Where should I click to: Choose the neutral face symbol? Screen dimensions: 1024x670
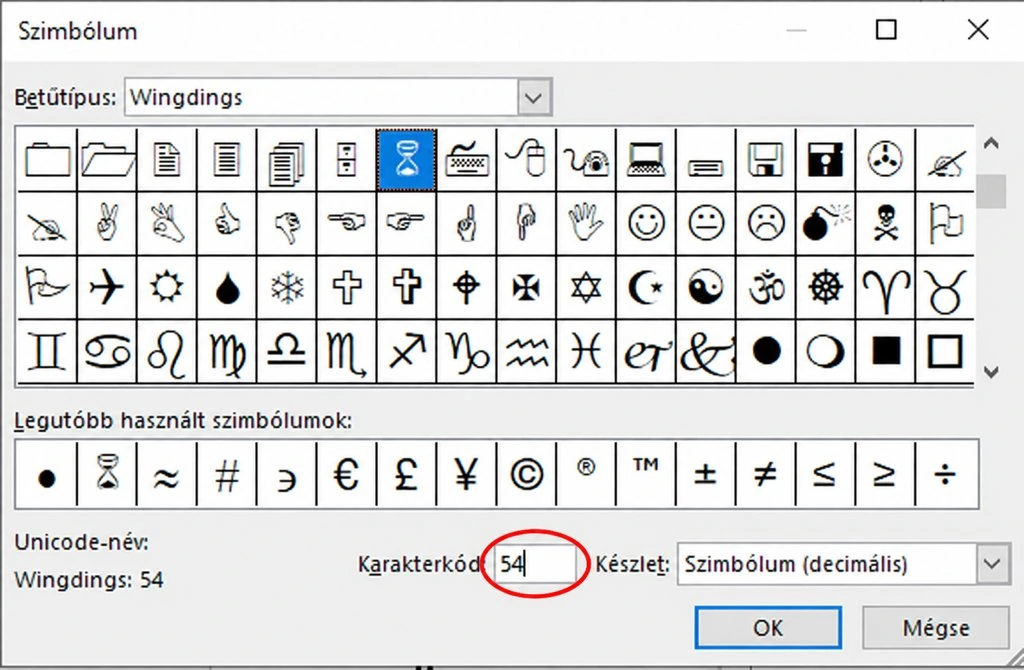click(706, 223)
